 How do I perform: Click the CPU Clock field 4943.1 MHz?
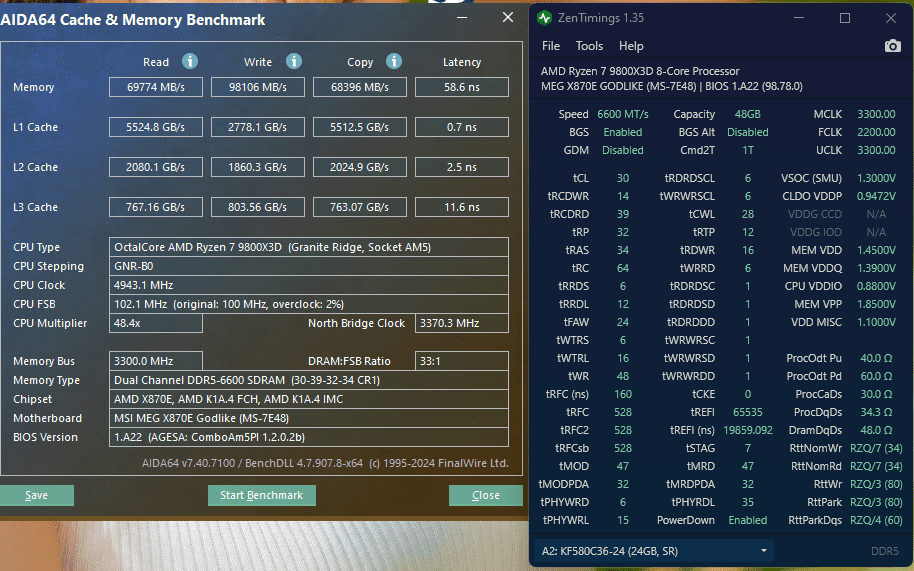coord(309,285)
